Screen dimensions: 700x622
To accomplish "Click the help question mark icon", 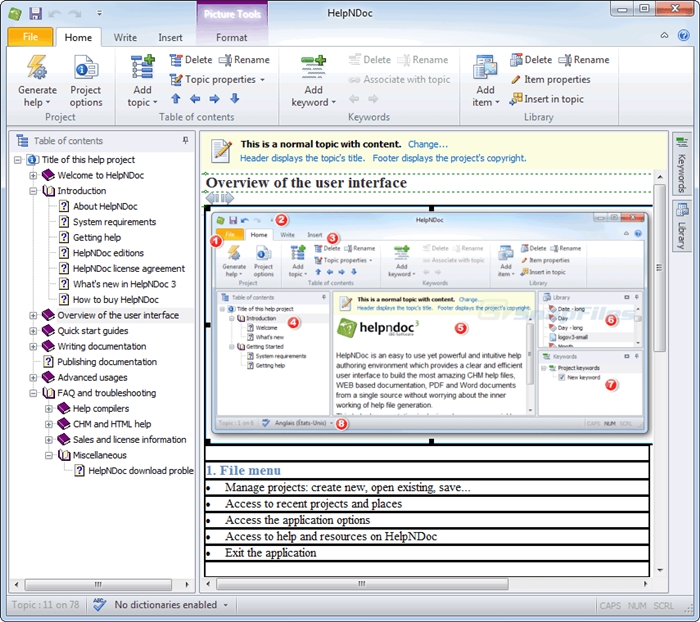I will coord(683,35).
